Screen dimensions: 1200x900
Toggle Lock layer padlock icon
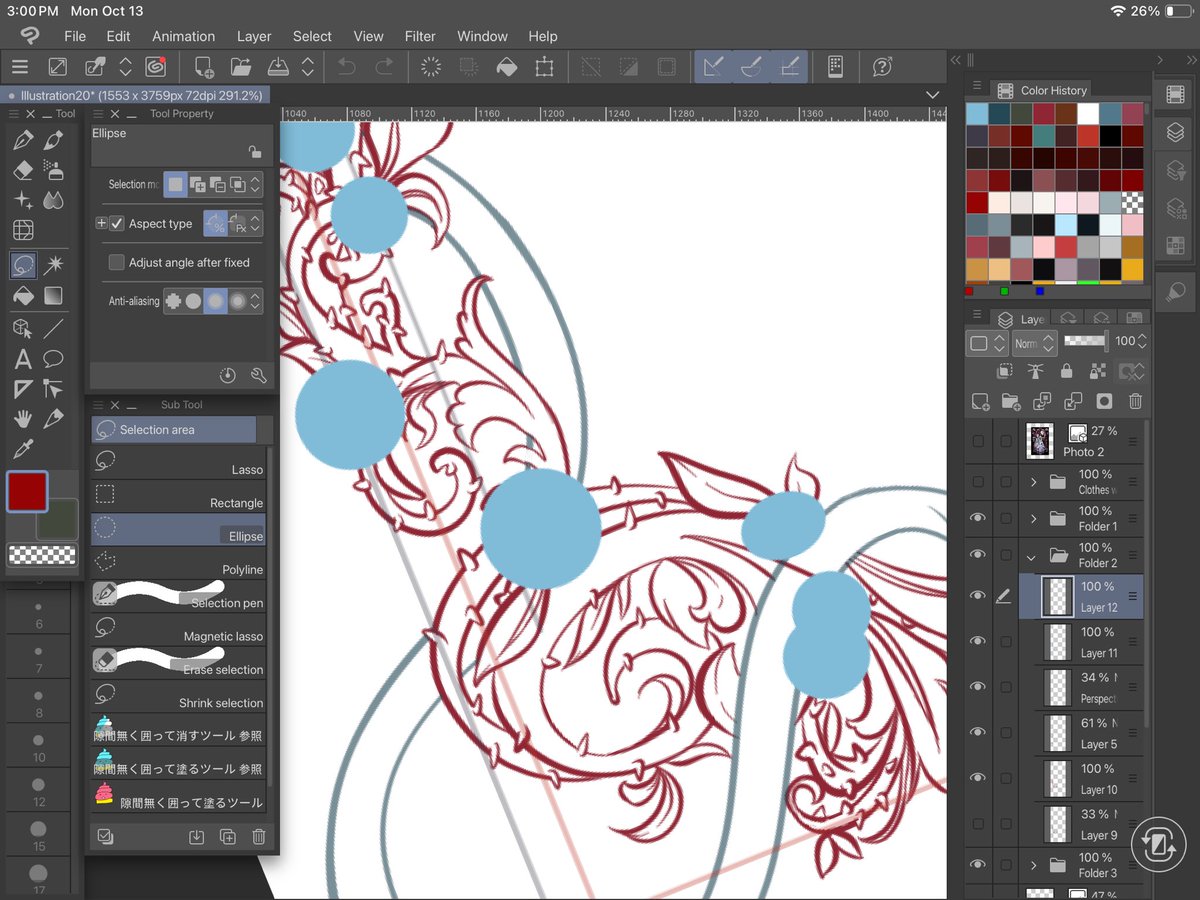pyautogui.click(x=1066, y=371)
